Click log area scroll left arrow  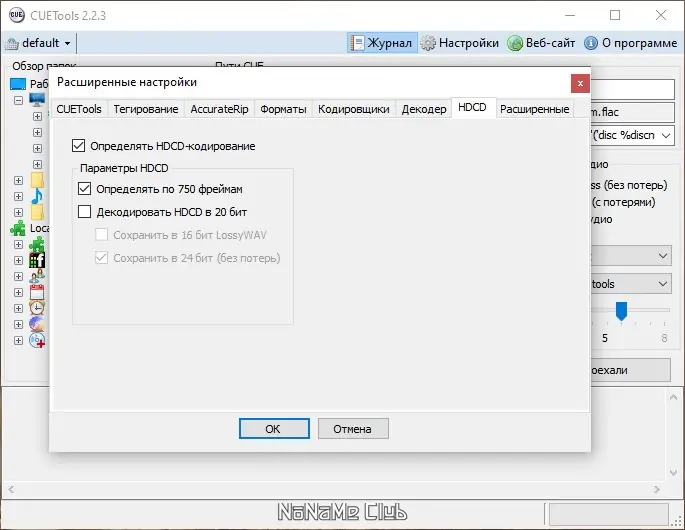pyautogui.click(x=11, y=489)
